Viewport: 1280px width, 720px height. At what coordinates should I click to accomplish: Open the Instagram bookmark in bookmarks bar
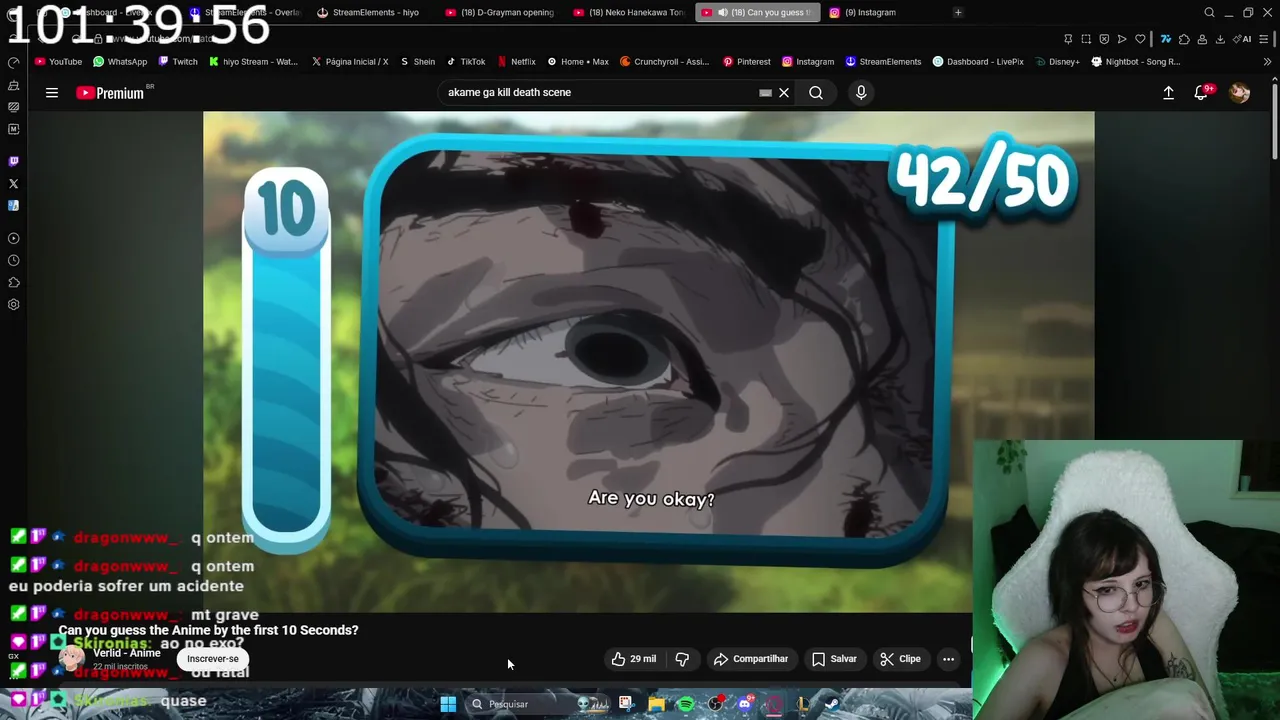click(x=808, y=61)
